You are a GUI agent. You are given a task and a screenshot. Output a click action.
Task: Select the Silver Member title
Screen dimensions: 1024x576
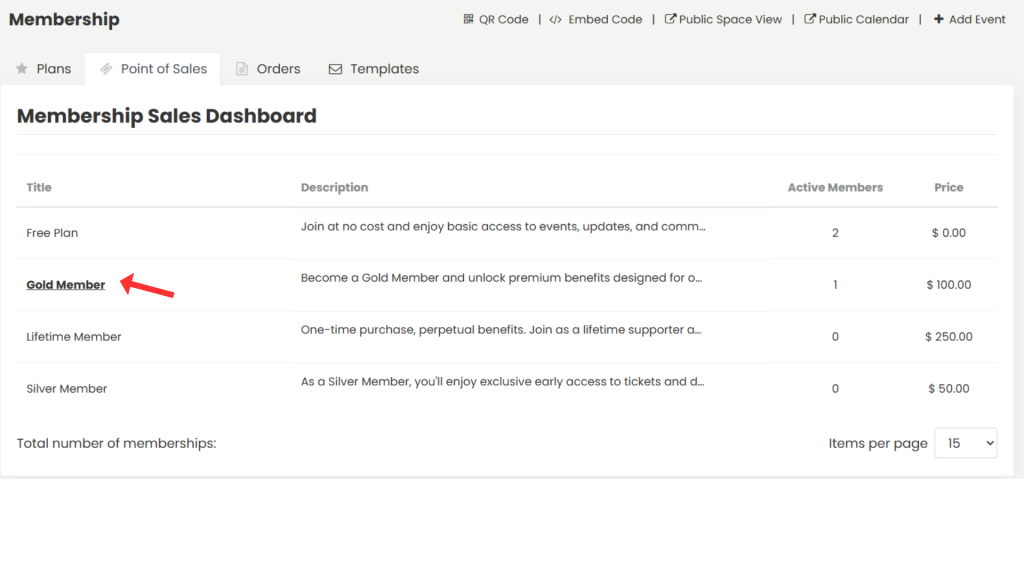pos(67,389)
